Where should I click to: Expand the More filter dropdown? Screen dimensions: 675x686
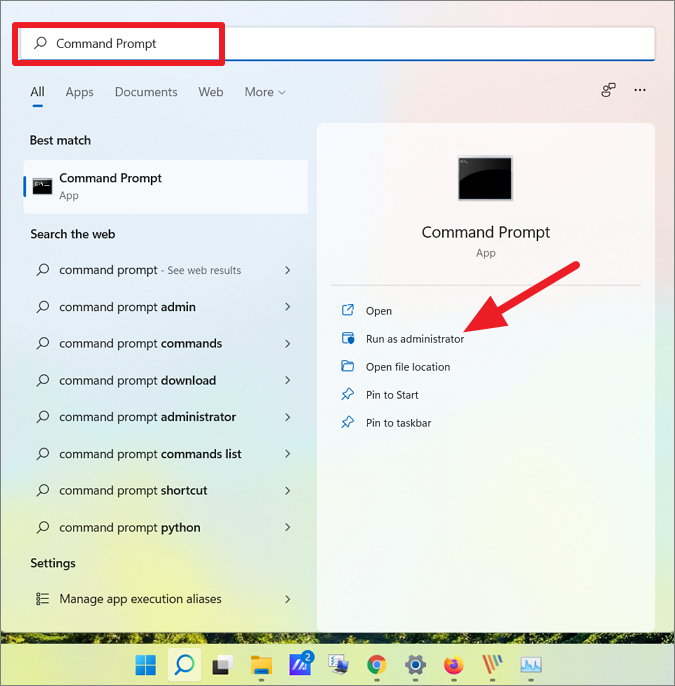265,92
